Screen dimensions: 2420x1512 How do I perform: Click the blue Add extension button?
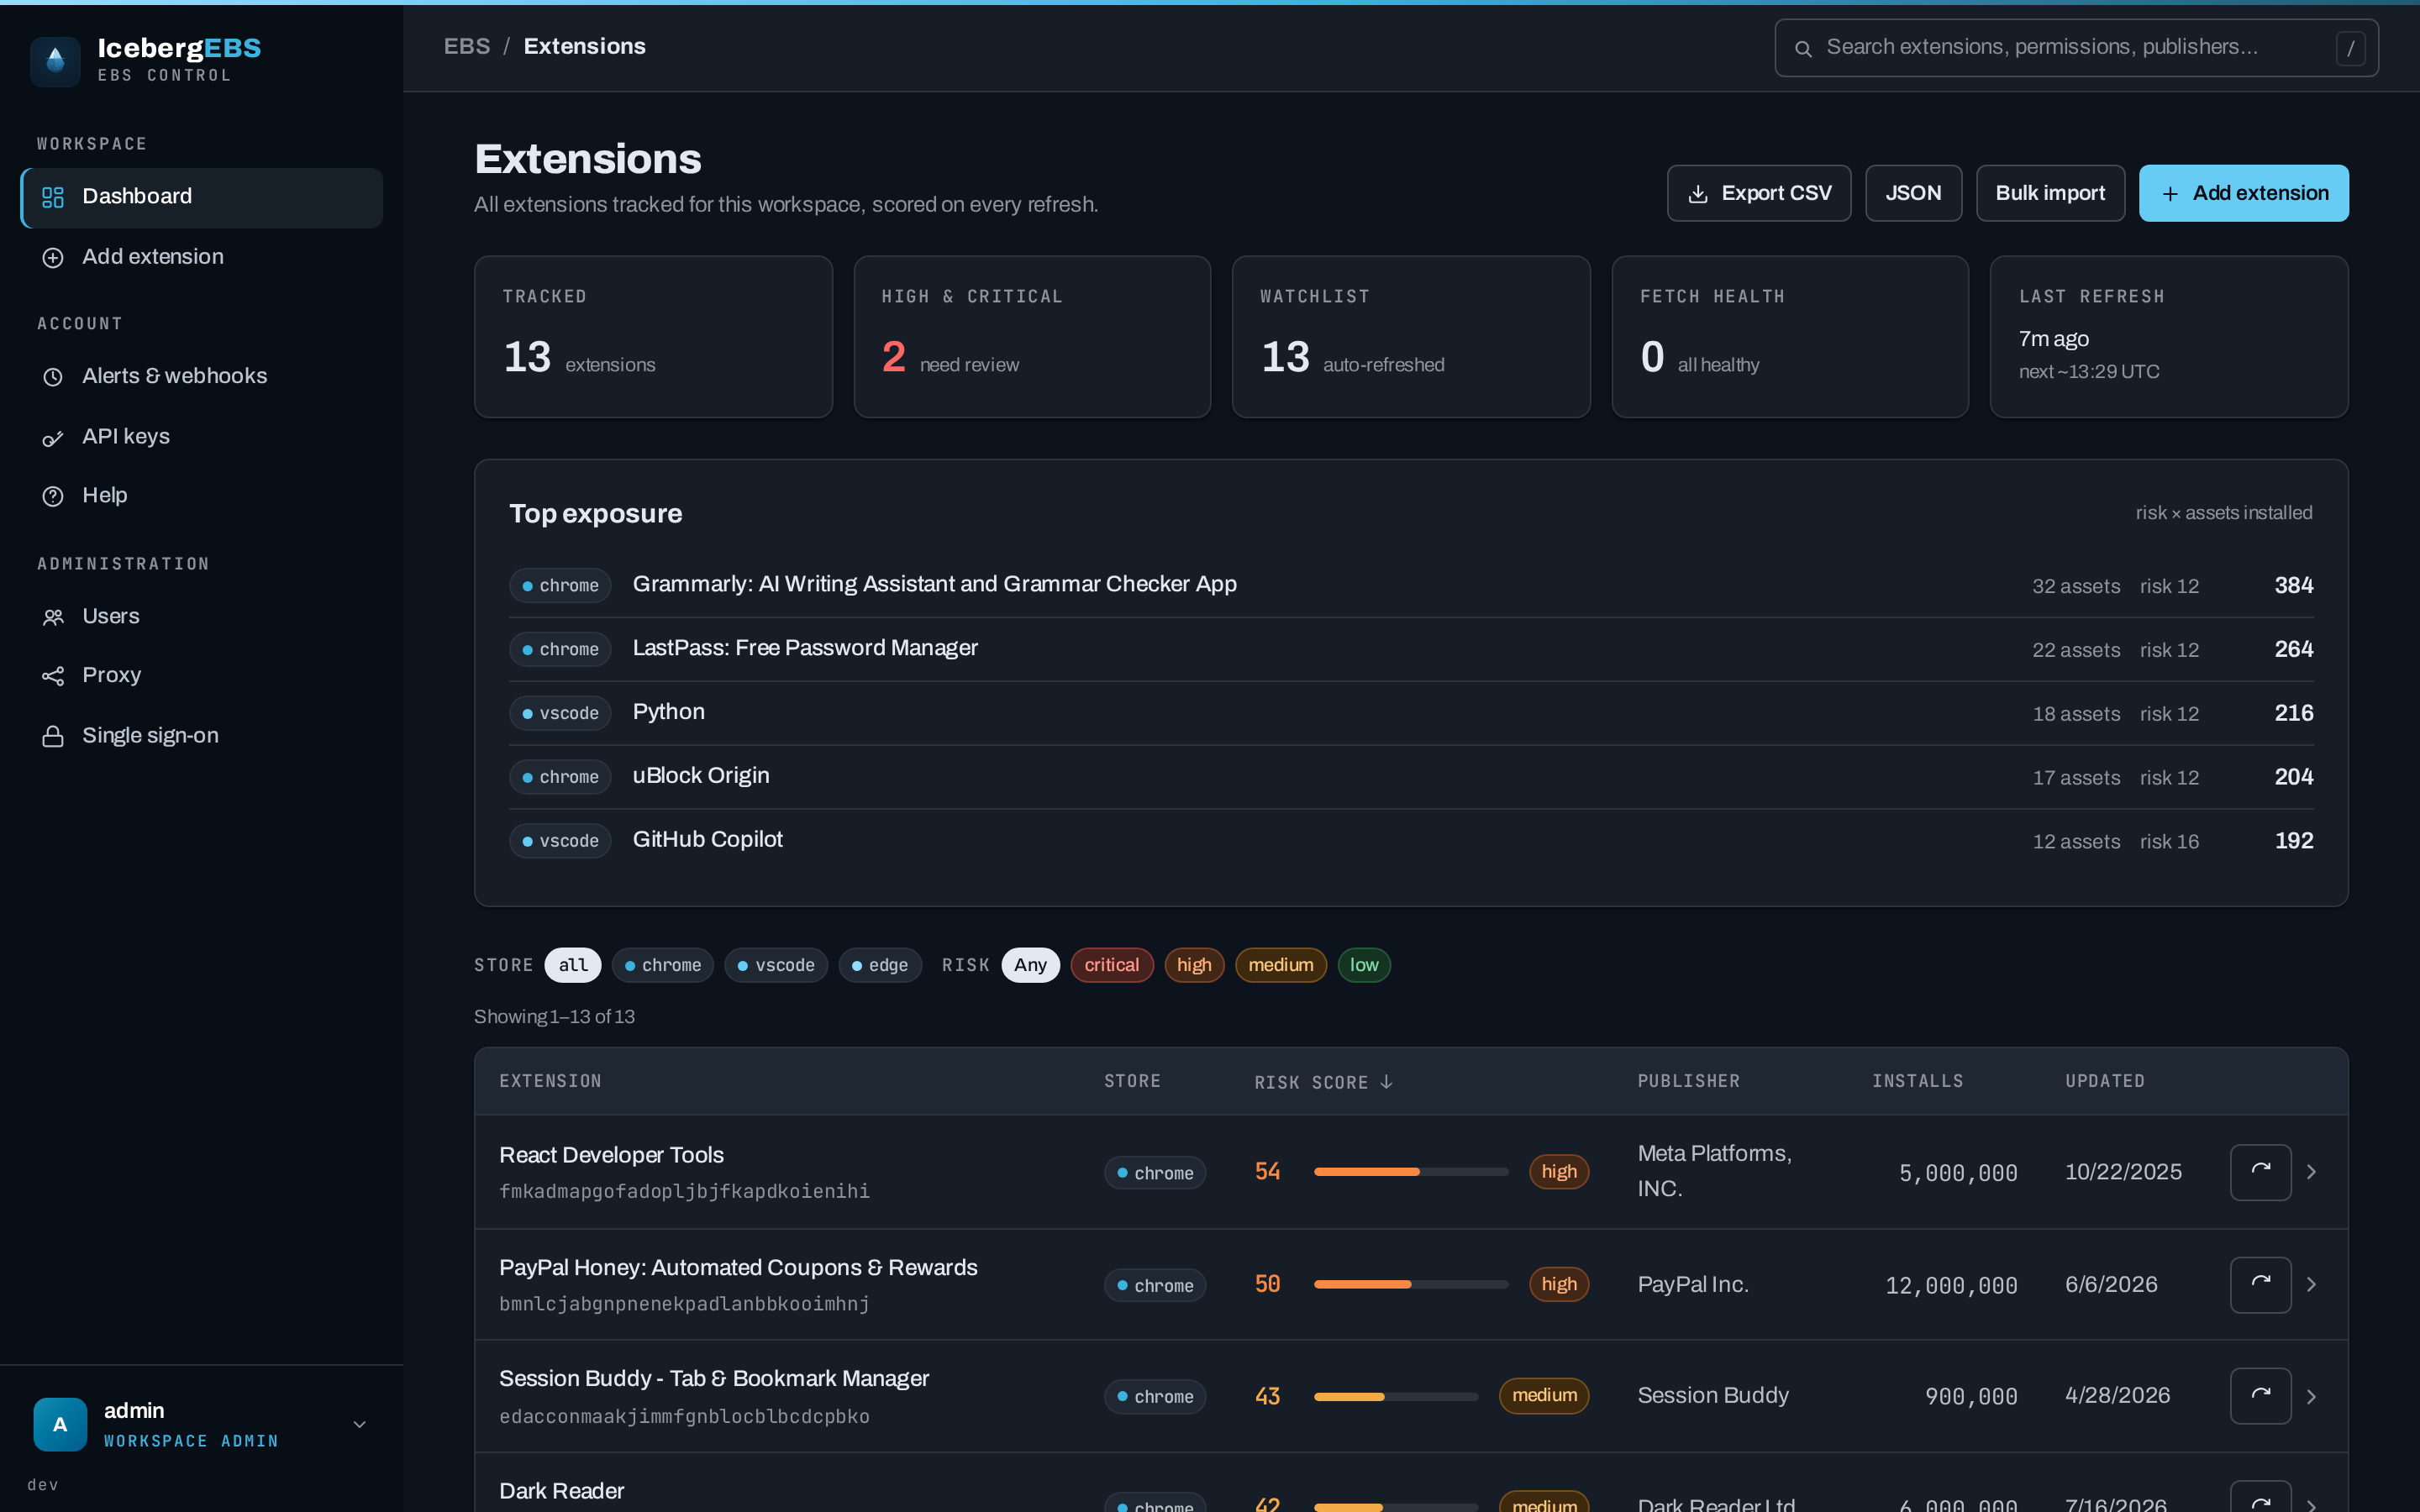[2244, 193]
